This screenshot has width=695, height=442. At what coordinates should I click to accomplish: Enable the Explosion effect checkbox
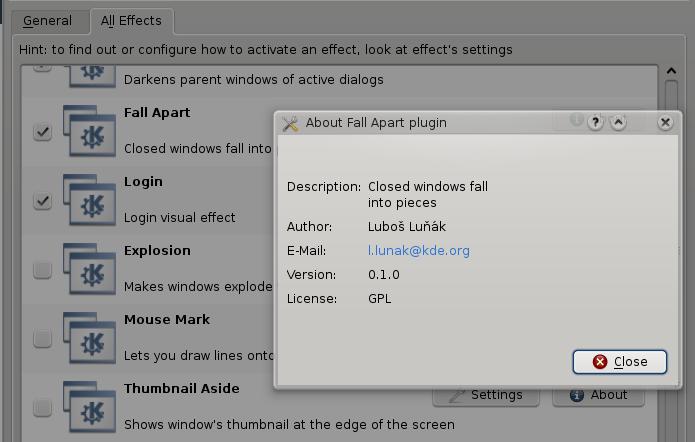[42, 270]
